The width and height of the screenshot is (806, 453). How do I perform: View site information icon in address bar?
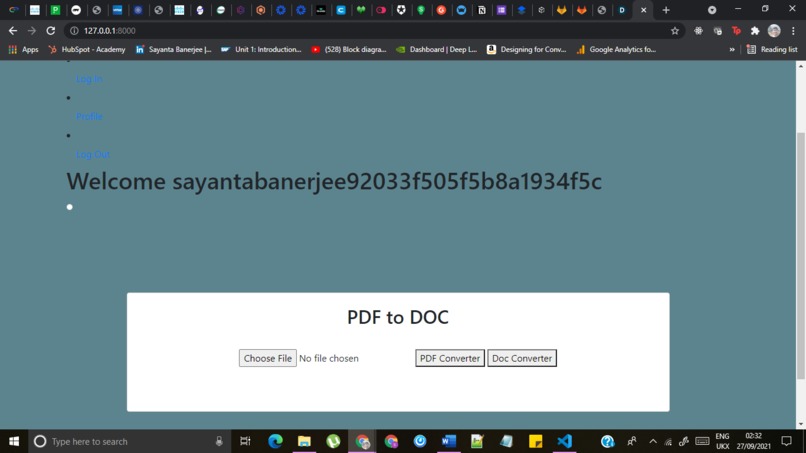click(74, 31)
